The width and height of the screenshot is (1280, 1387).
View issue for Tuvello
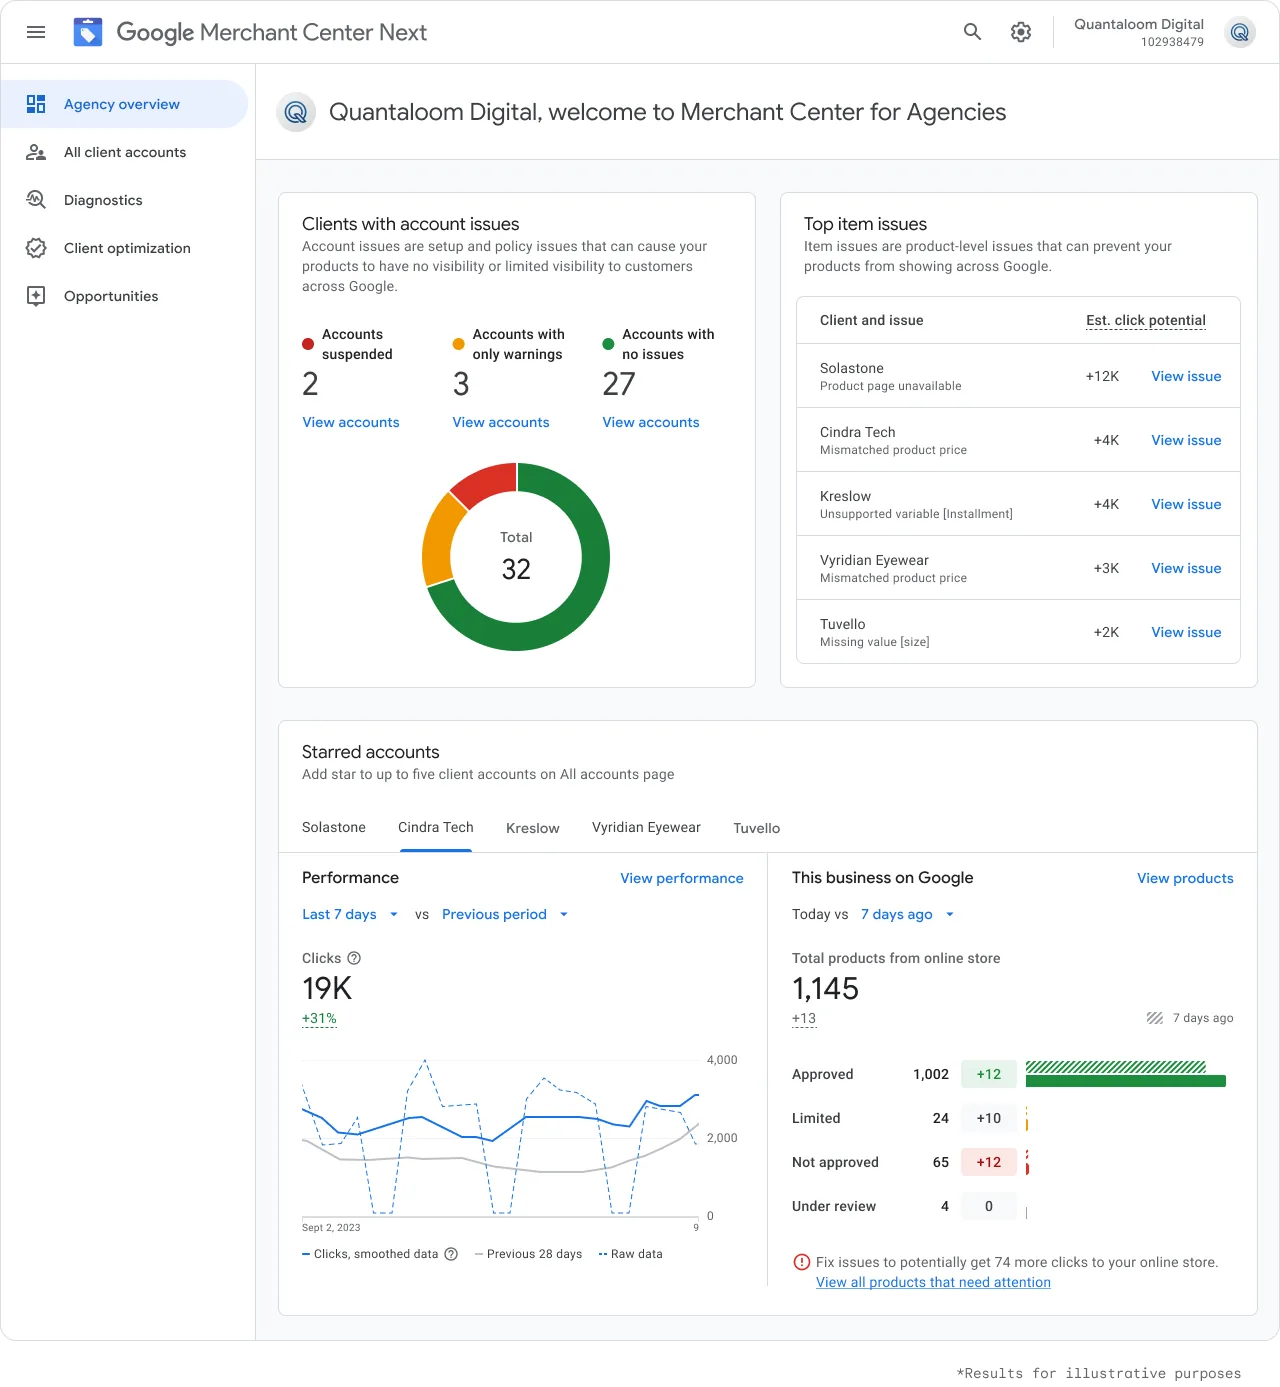(x=1186, y=632)
